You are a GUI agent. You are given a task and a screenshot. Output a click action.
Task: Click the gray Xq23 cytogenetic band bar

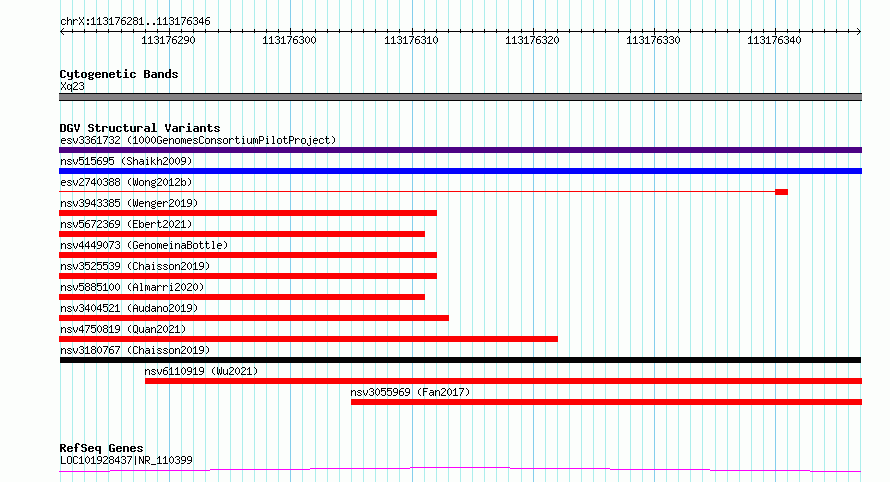pos(460,97)
